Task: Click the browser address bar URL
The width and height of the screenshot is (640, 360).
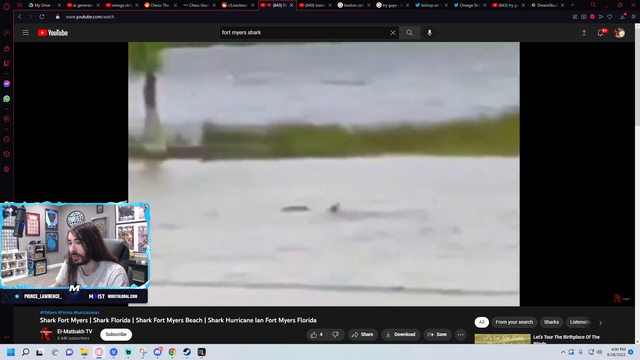Action: [90, 17]
